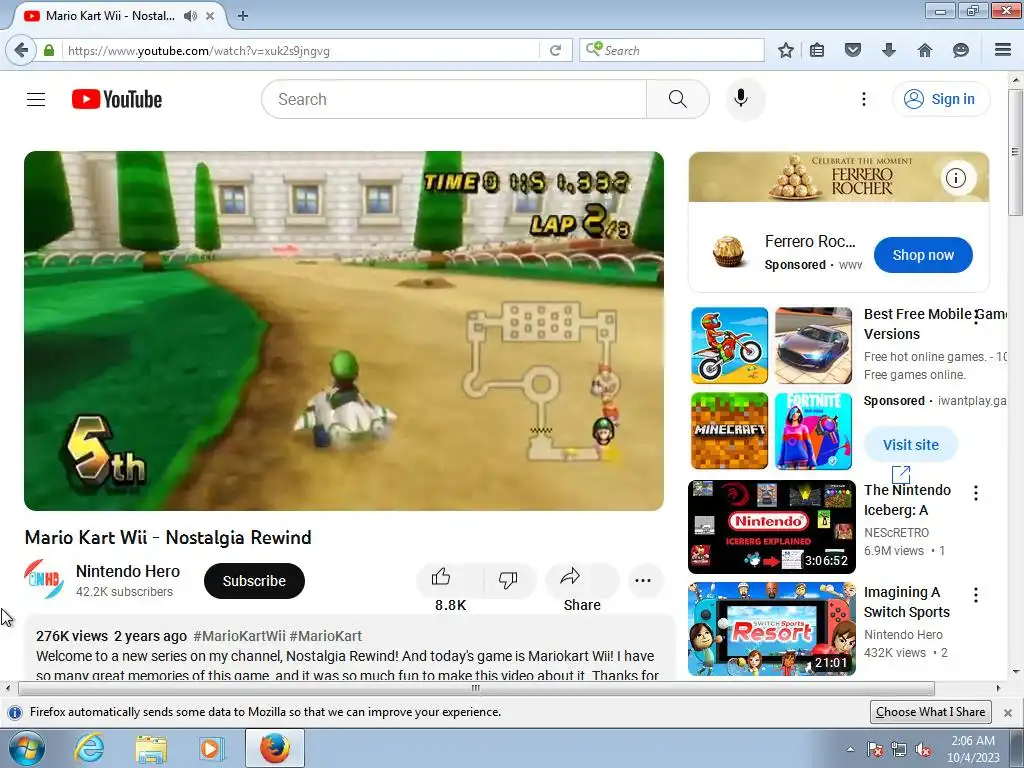This screenshot has width=1024, height=768.
Task: Open the YouTube guide hamburger menu
Action: click(x=36, y=99)
